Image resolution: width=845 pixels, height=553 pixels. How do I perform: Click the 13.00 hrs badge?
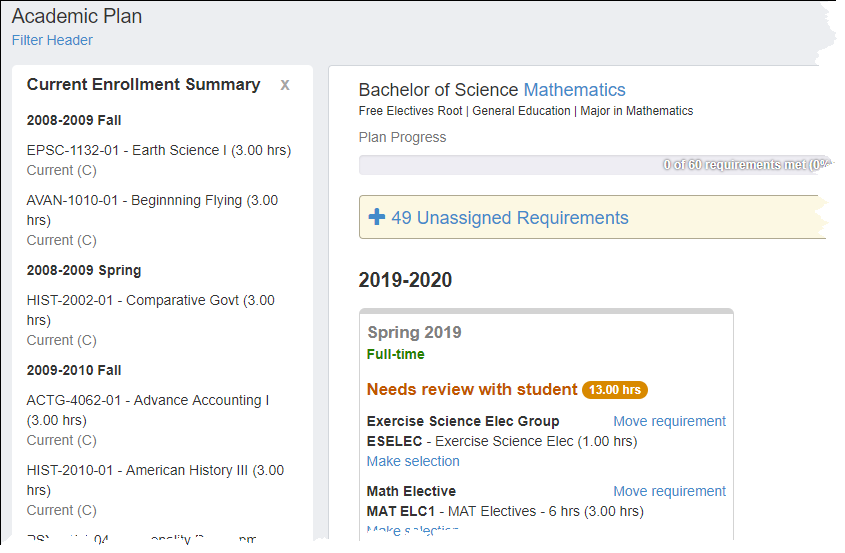(x=615, y=389)
